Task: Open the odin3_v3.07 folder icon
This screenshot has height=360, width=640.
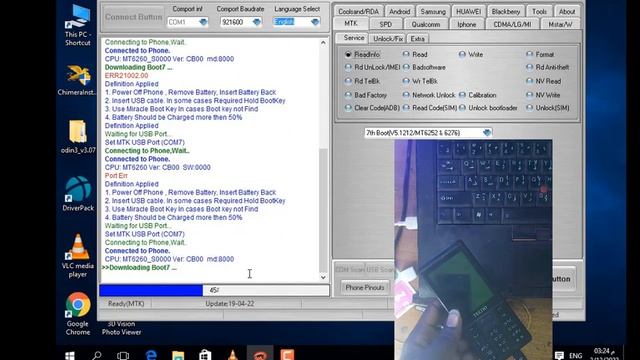Action: click(x=78, y=137)
